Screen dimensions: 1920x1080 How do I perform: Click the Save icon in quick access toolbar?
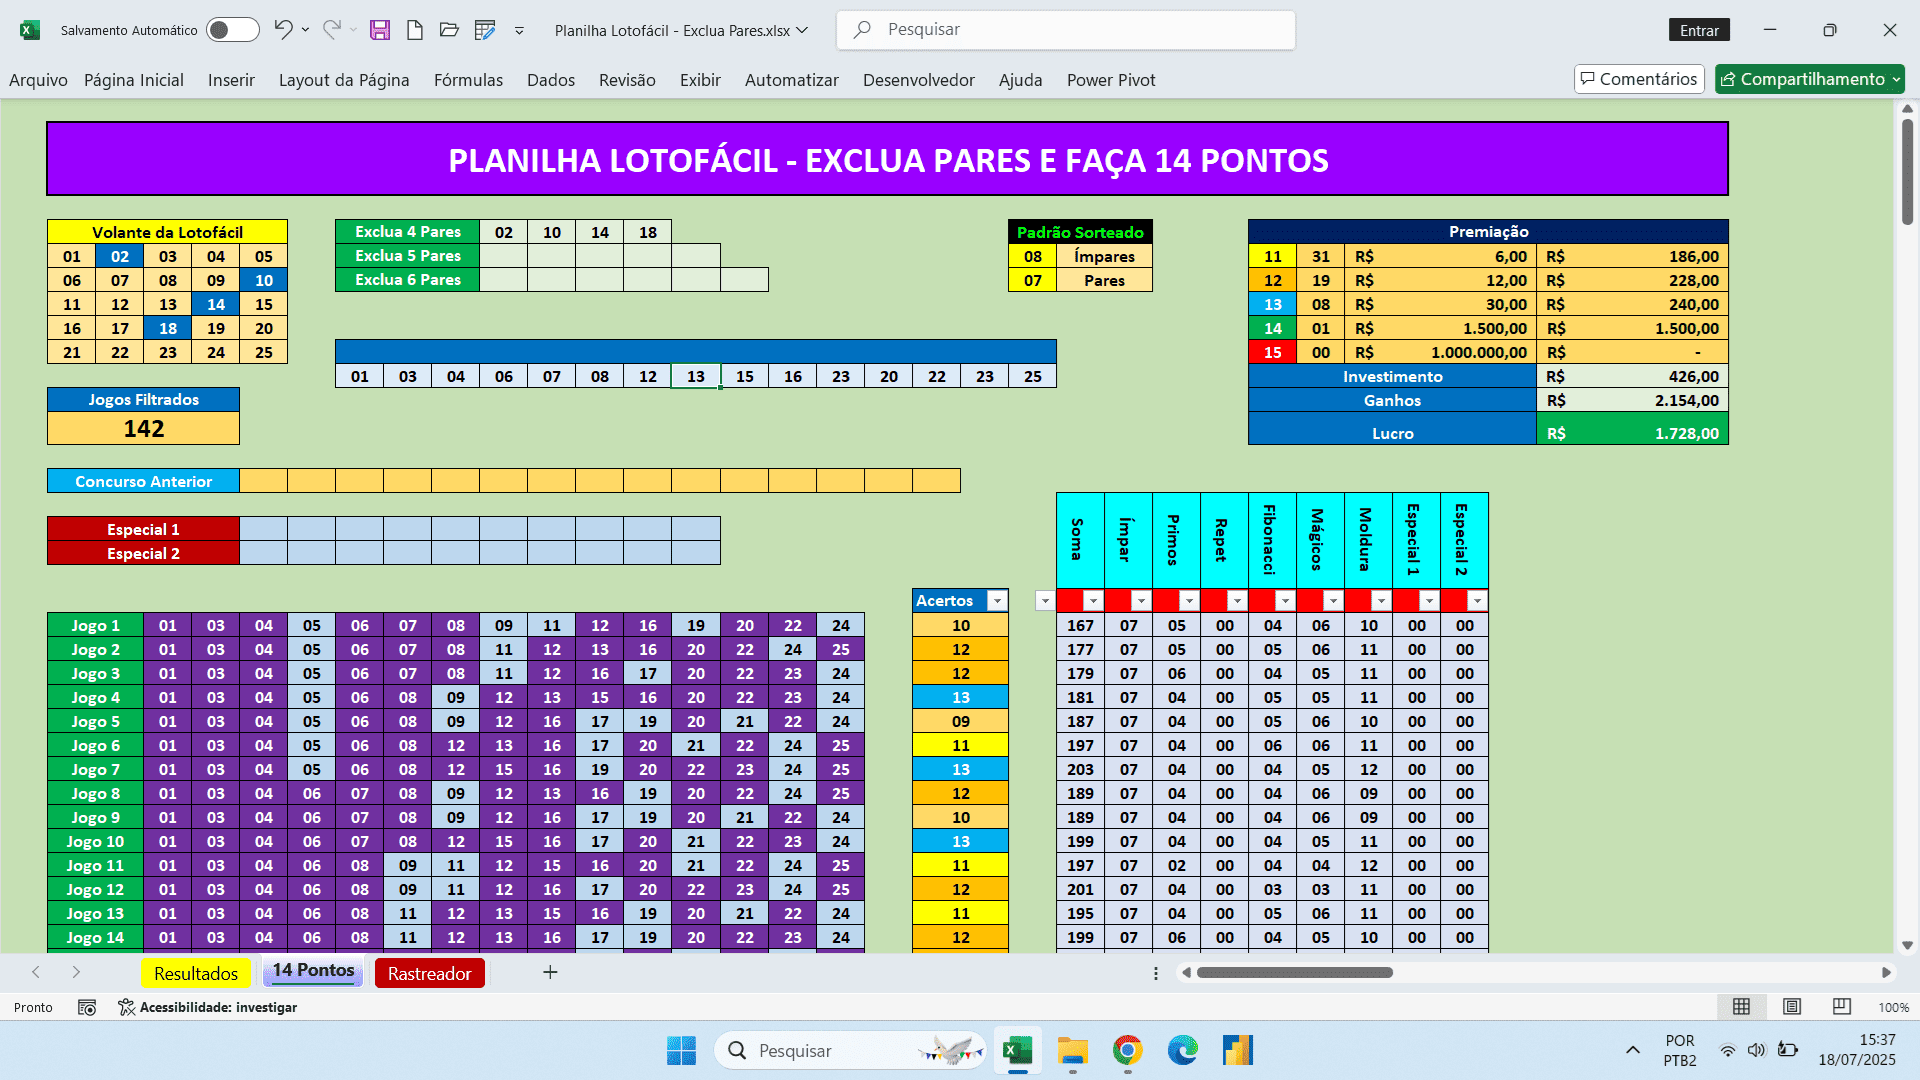click(x=380, y=30)
